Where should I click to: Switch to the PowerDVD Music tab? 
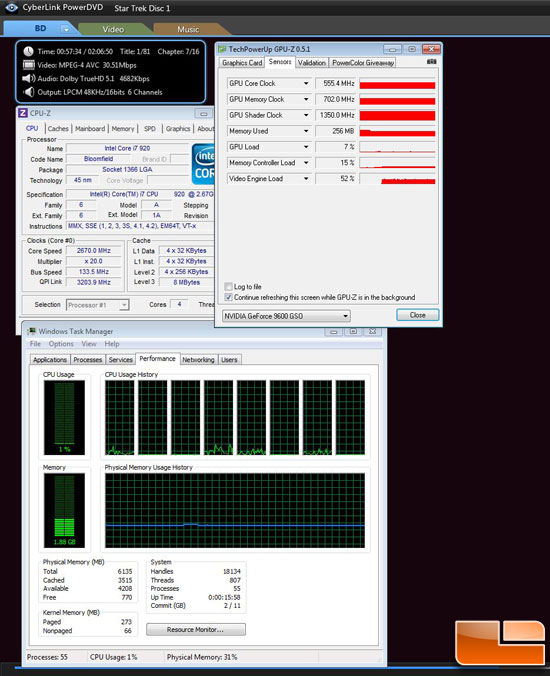point(188,29)
